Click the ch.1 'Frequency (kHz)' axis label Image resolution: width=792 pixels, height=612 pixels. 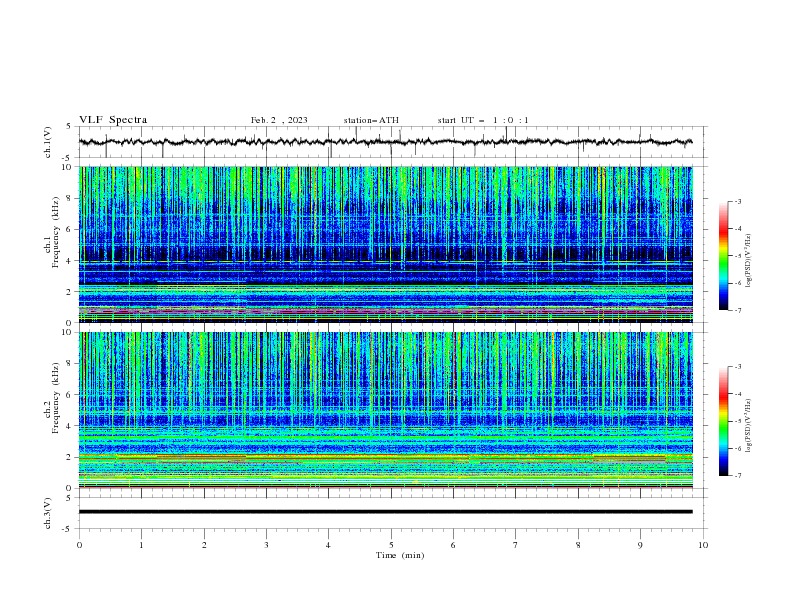57,233
